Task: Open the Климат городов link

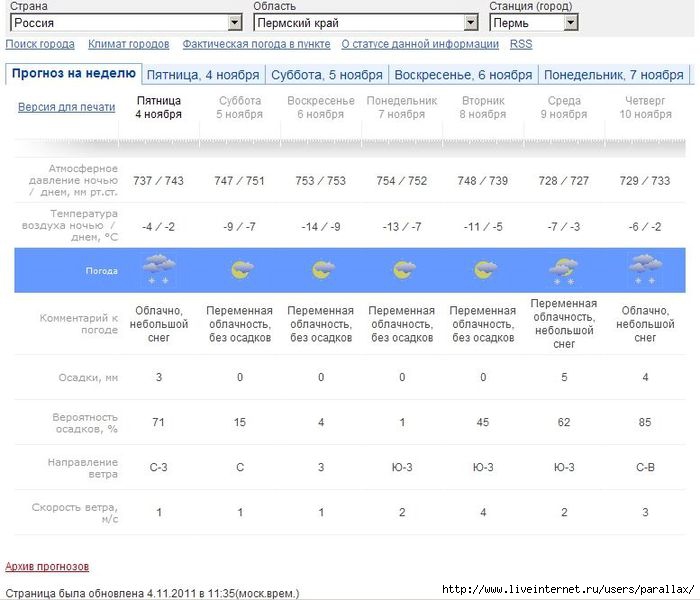Action: pyautogui.click(x=129, y=44)
